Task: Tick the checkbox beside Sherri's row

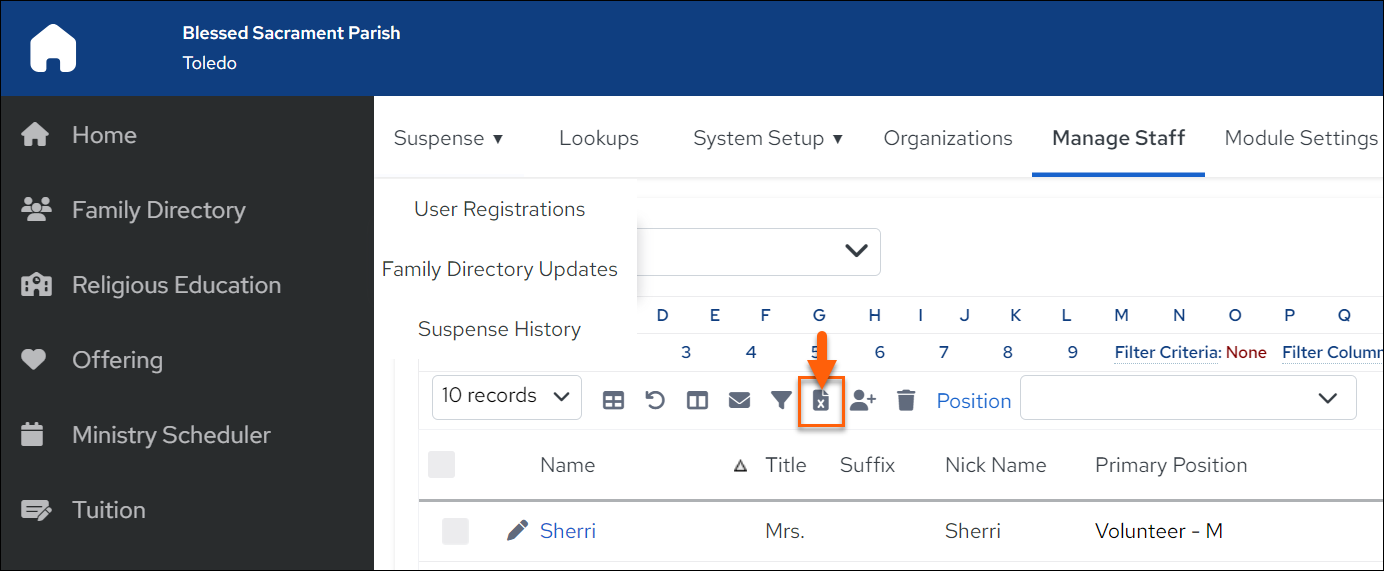Action: (x=455, y=531)
